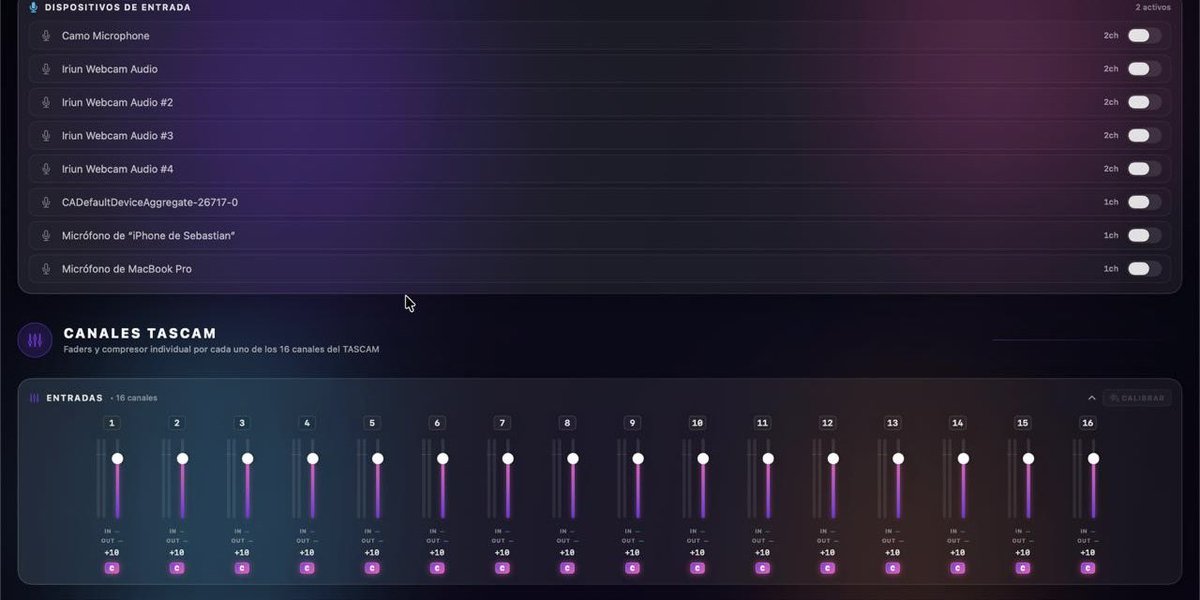Viewport: 1200px width, 600px height.
Task: Toggle compressor C badge on channel 10
Action: pyautogui.click(x=697, y=568)
